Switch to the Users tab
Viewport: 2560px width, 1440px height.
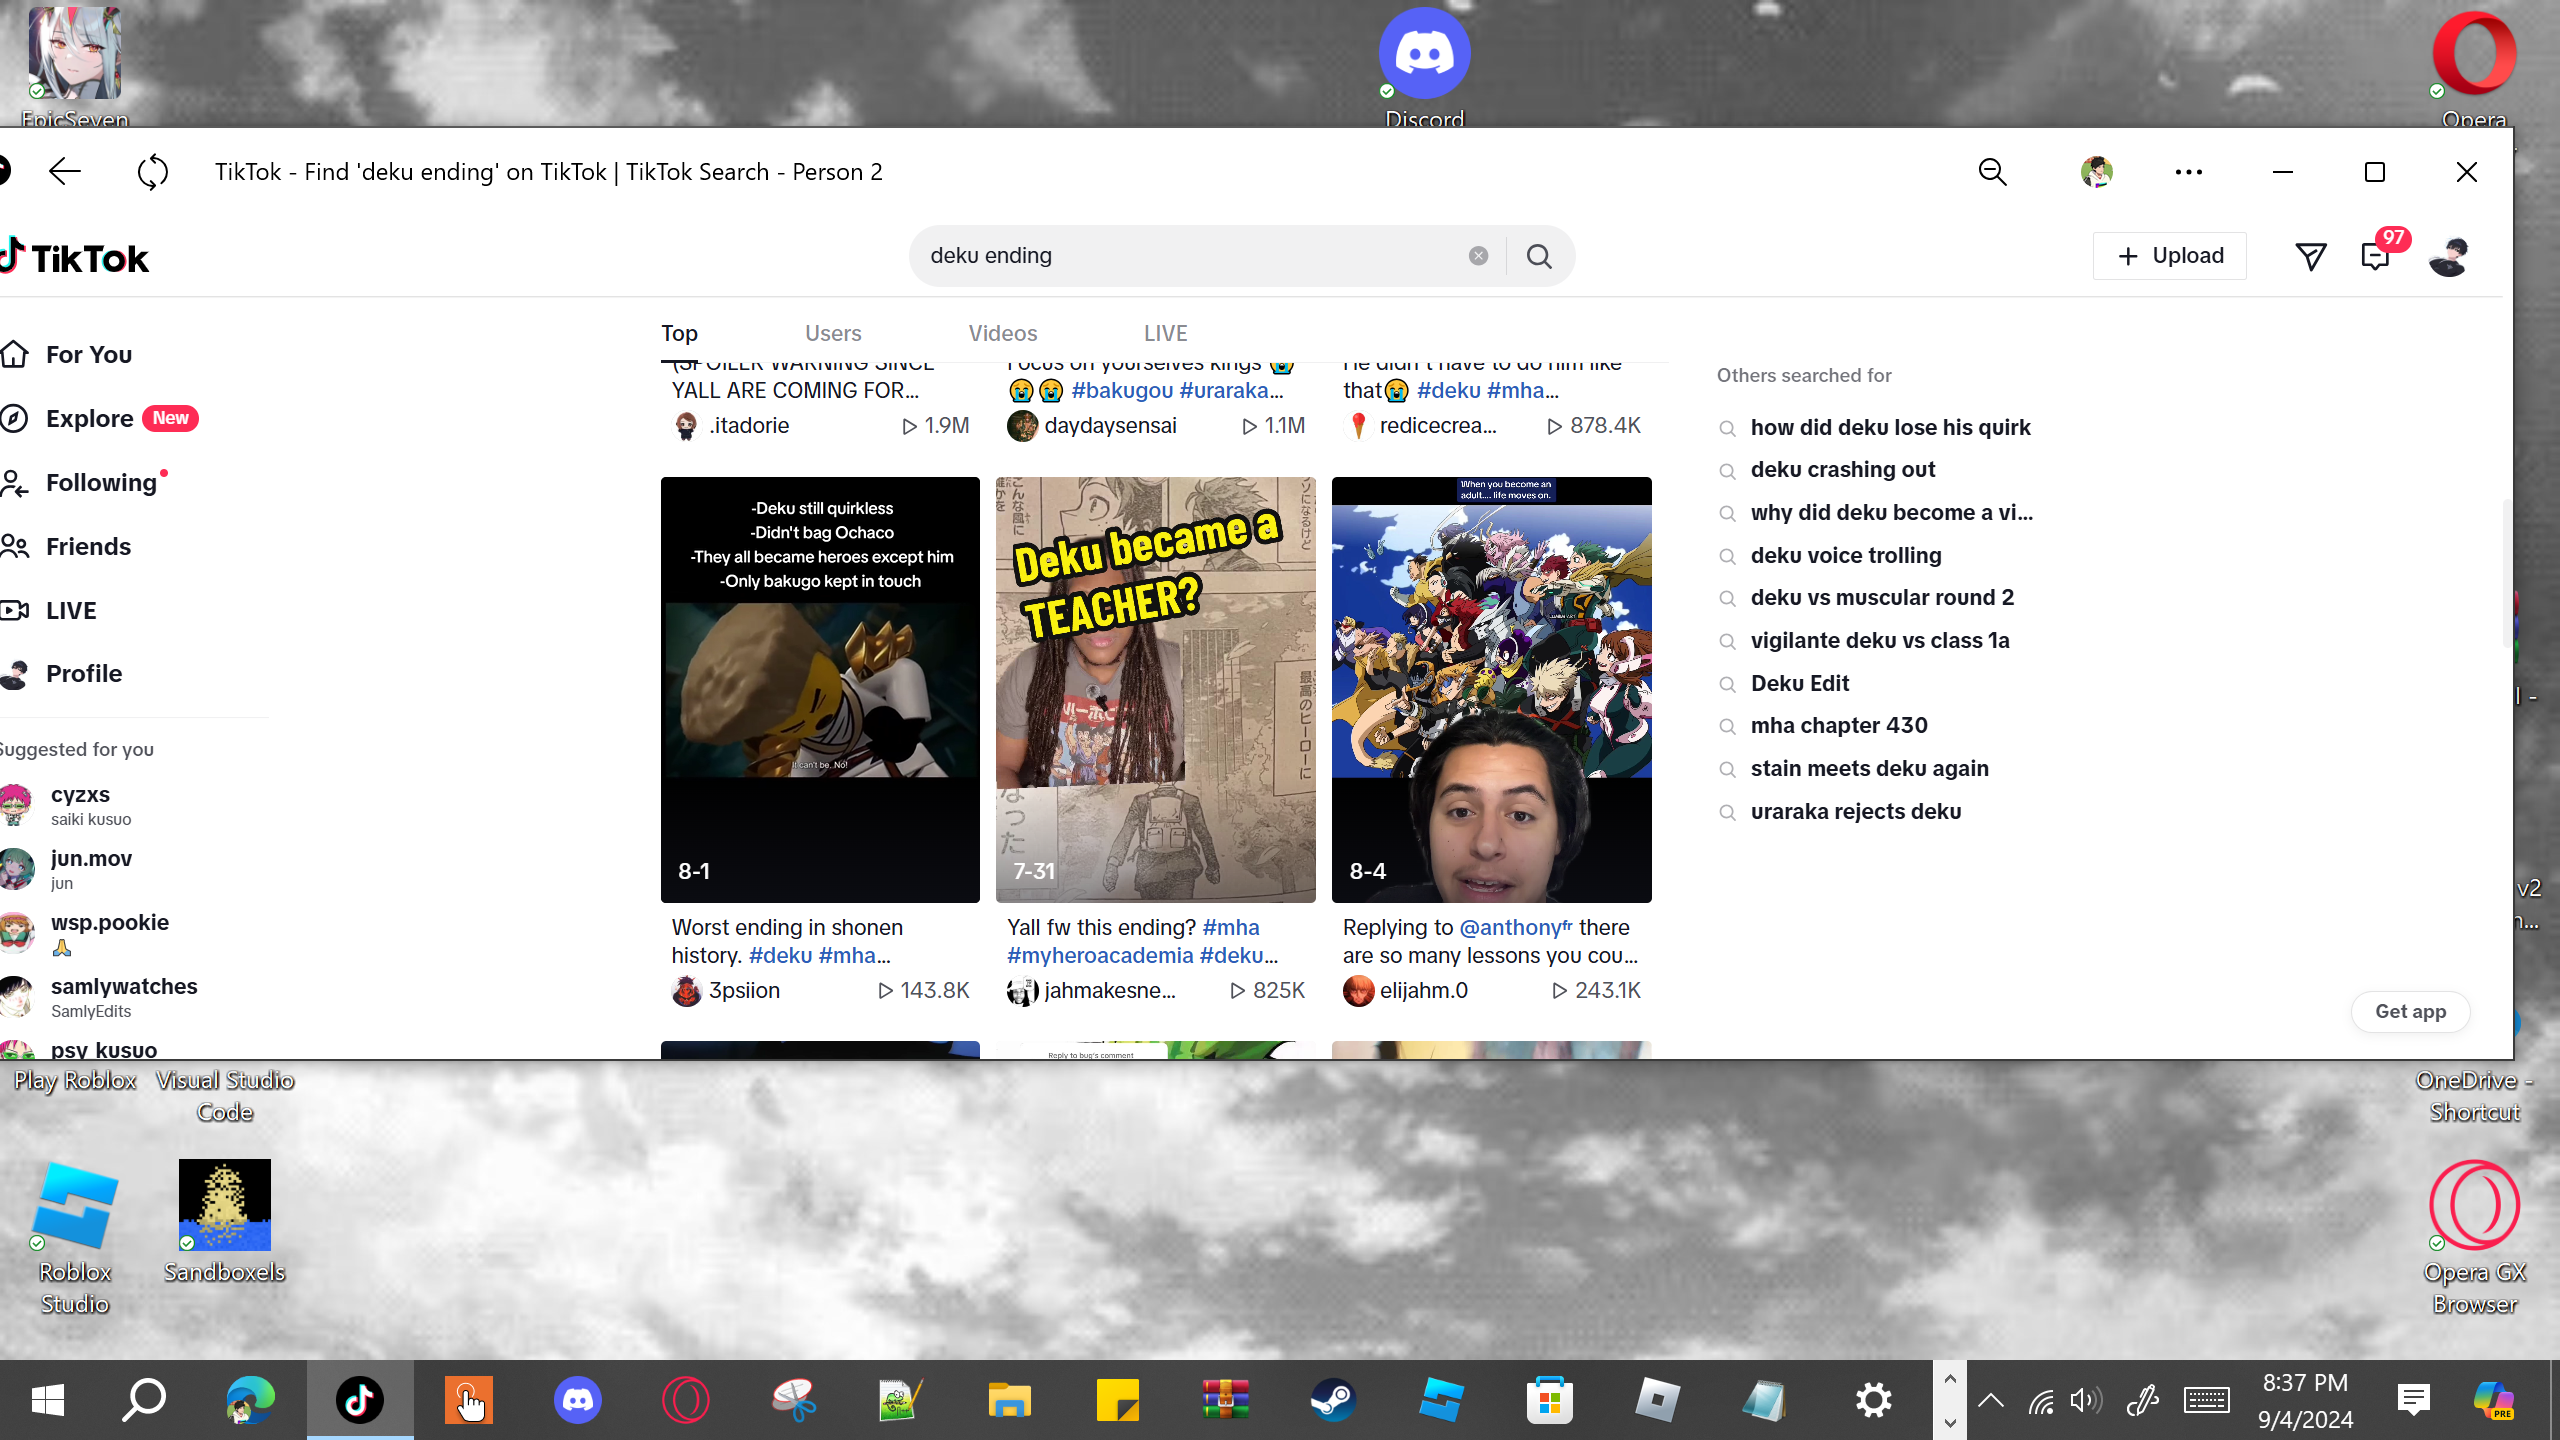click(832, 333)
